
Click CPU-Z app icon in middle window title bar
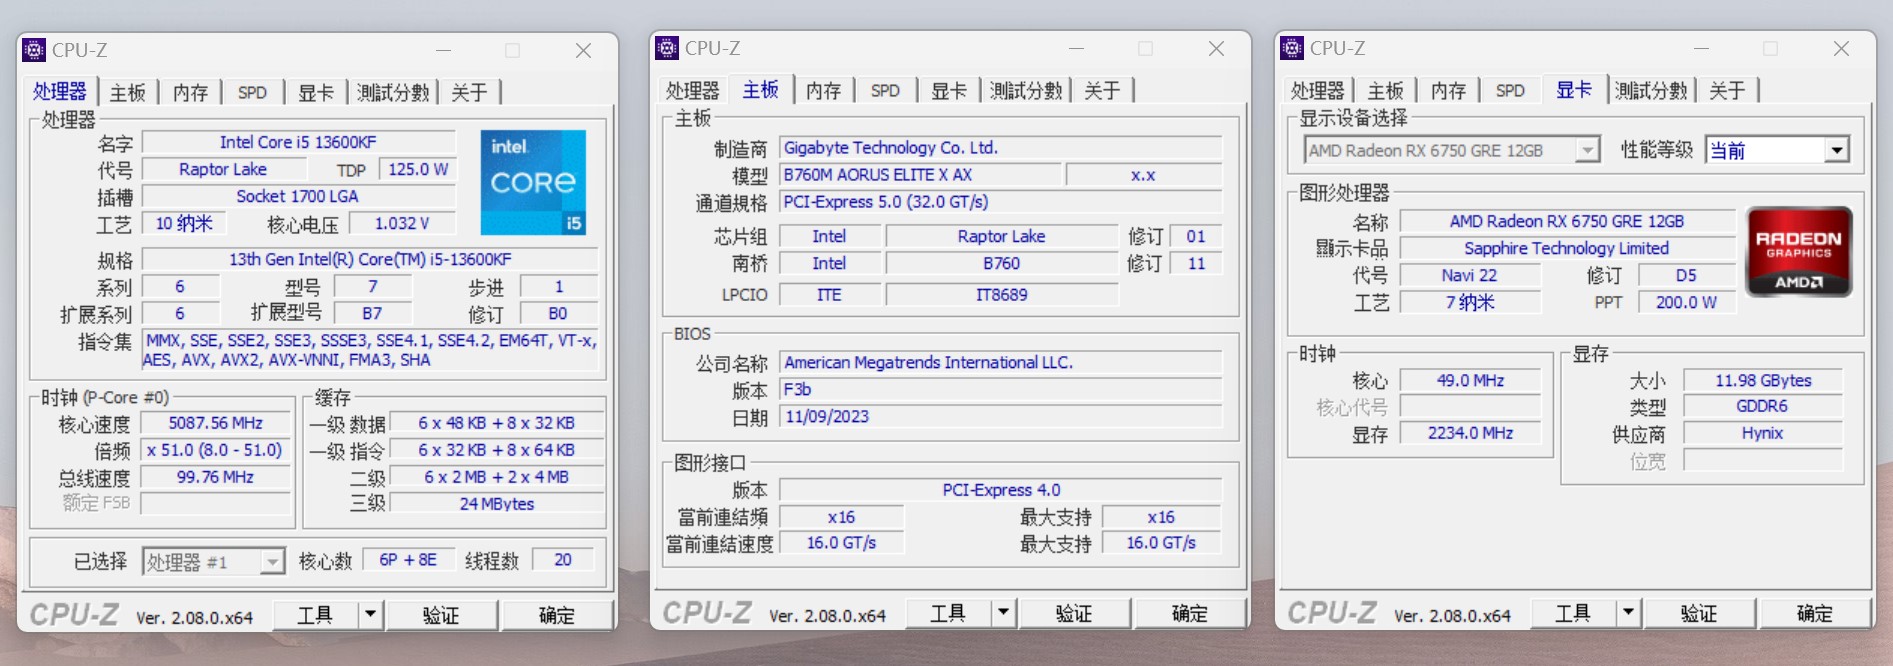tap(667, 48)
